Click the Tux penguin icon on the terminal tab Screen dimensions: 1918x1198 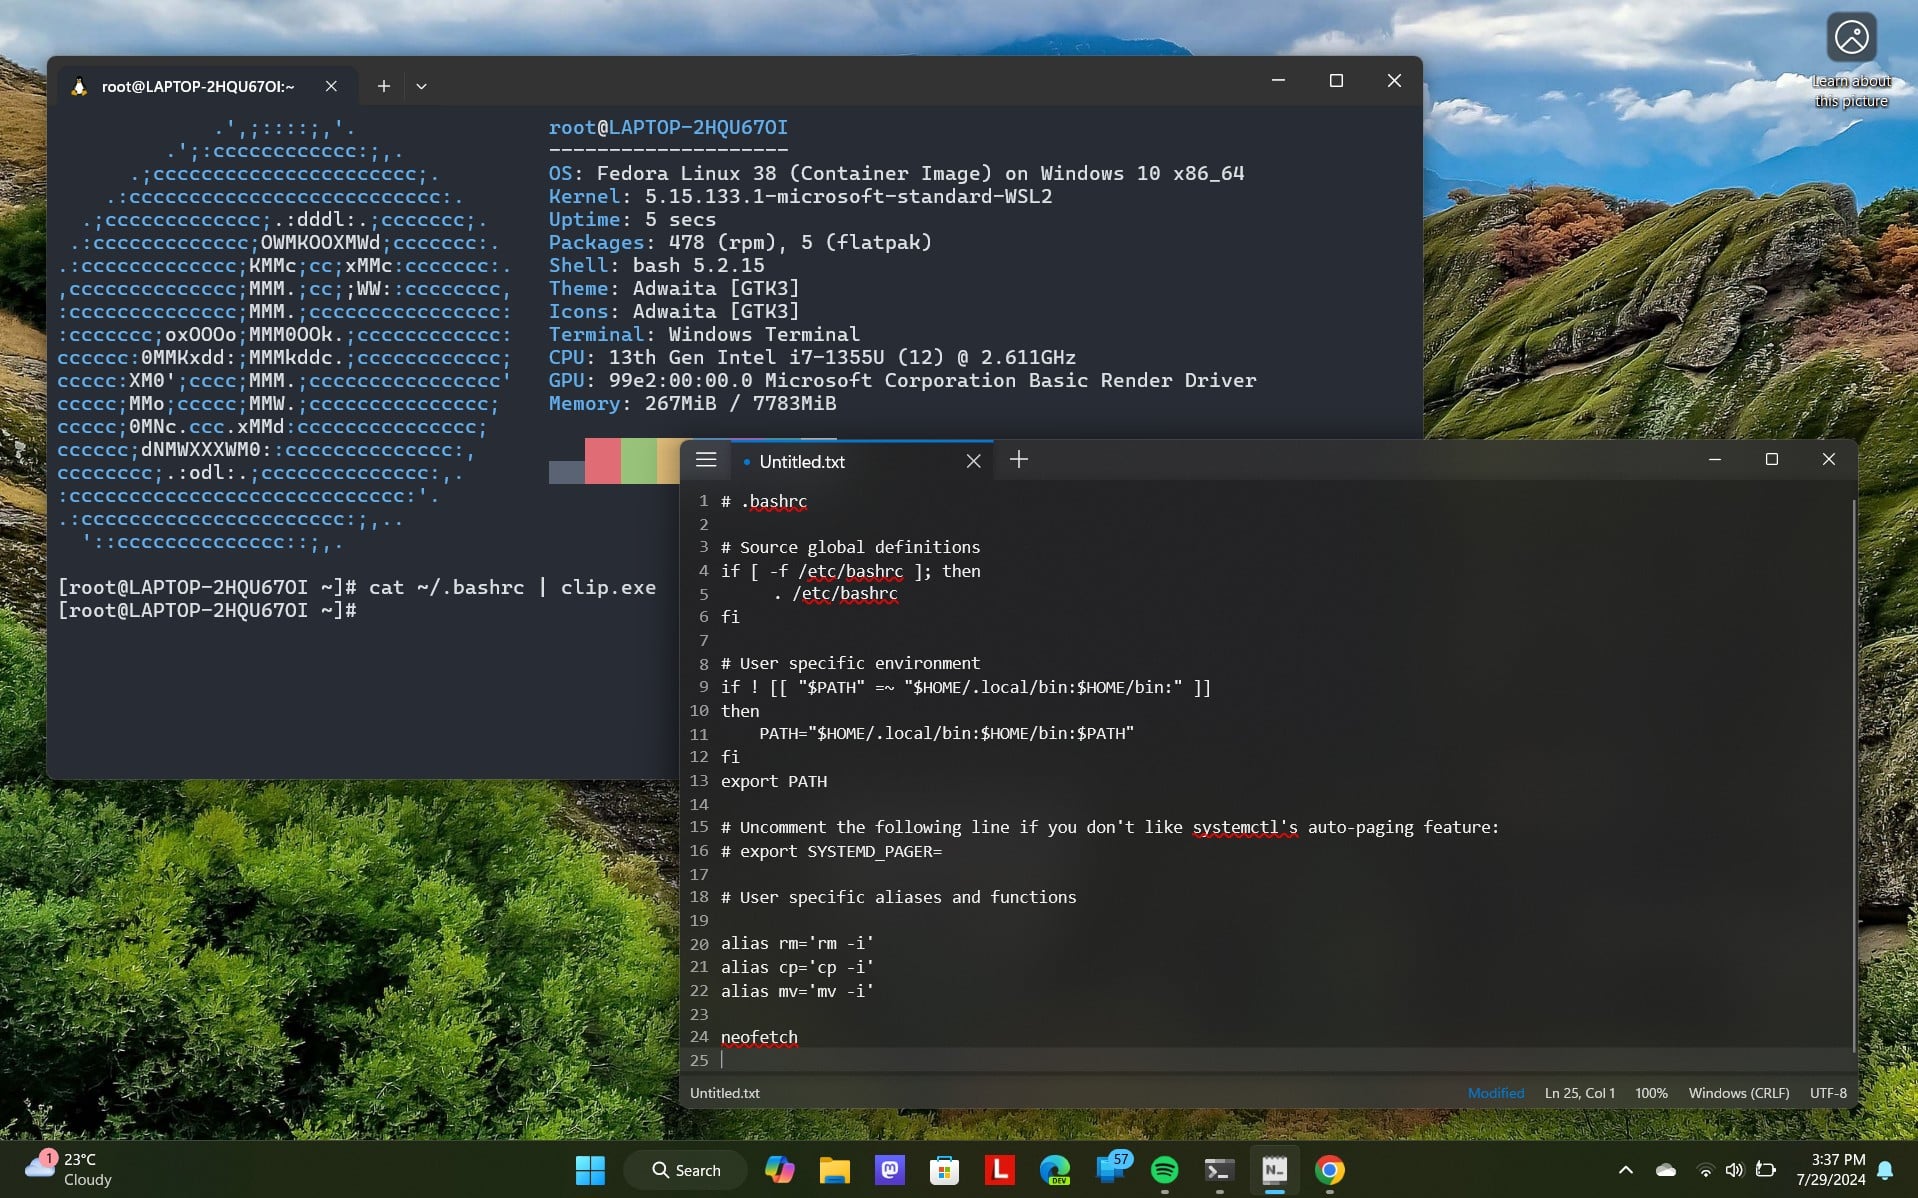[x=80, y=85]
